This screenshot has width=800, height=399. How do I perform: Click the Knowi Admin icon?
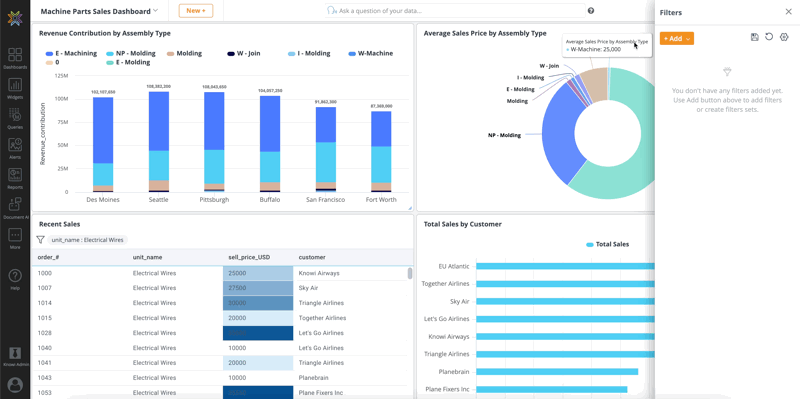tap(15, 353)
